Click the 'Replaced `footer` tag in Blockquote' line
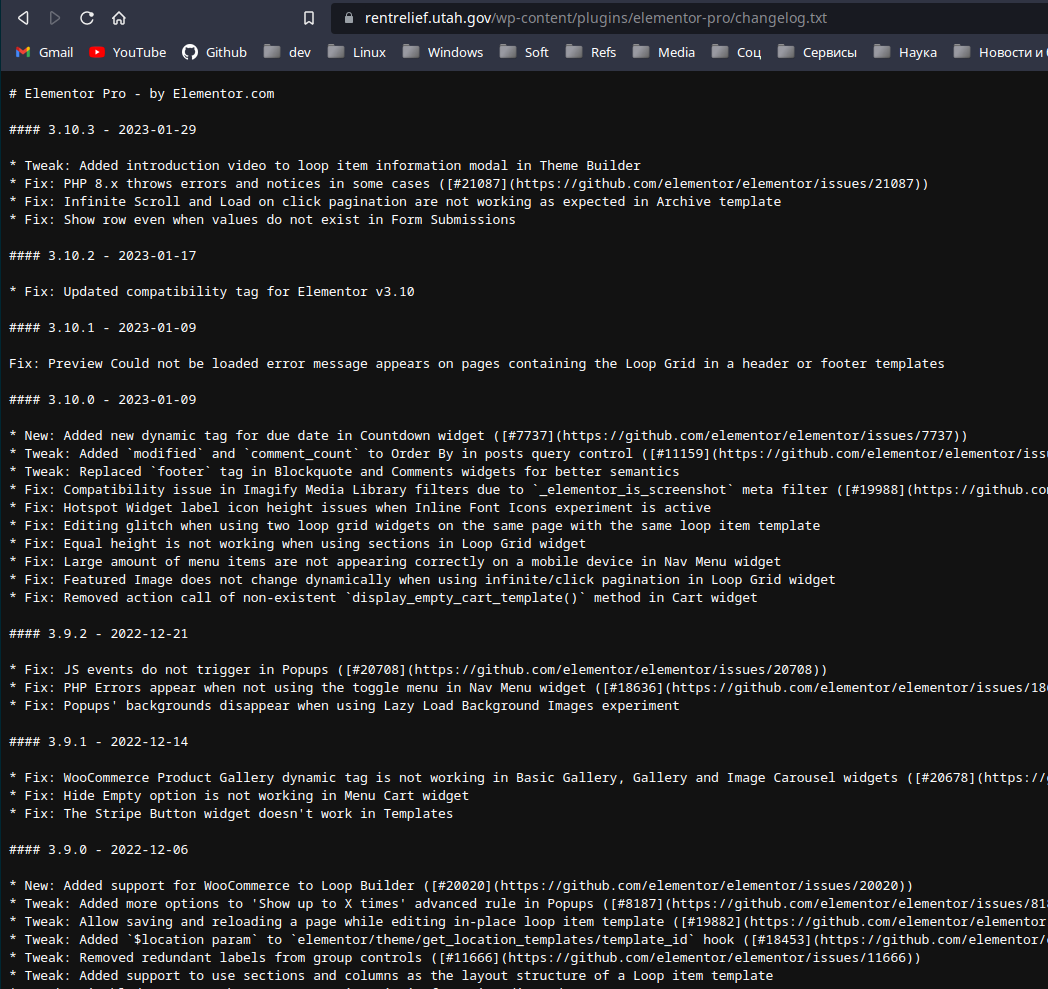Image resolution: width=1048 pixels, height=989 pixels. point(344,472)
